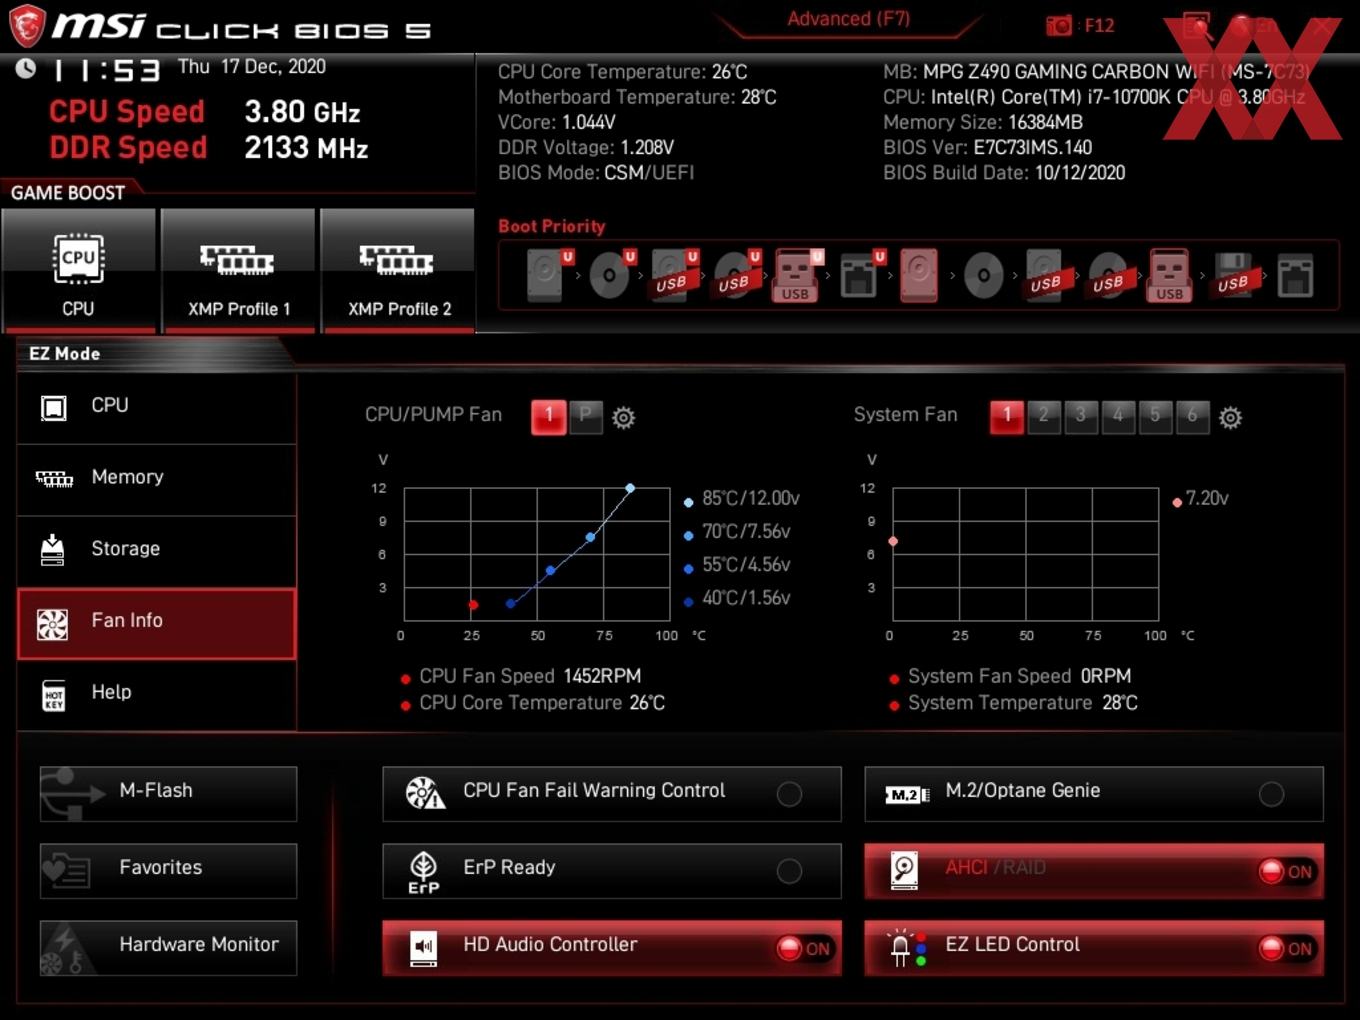The height and width of the screenshot is (1020, 1360).
Task: Select System Fan 3 button
Action: click(1080, 416)
